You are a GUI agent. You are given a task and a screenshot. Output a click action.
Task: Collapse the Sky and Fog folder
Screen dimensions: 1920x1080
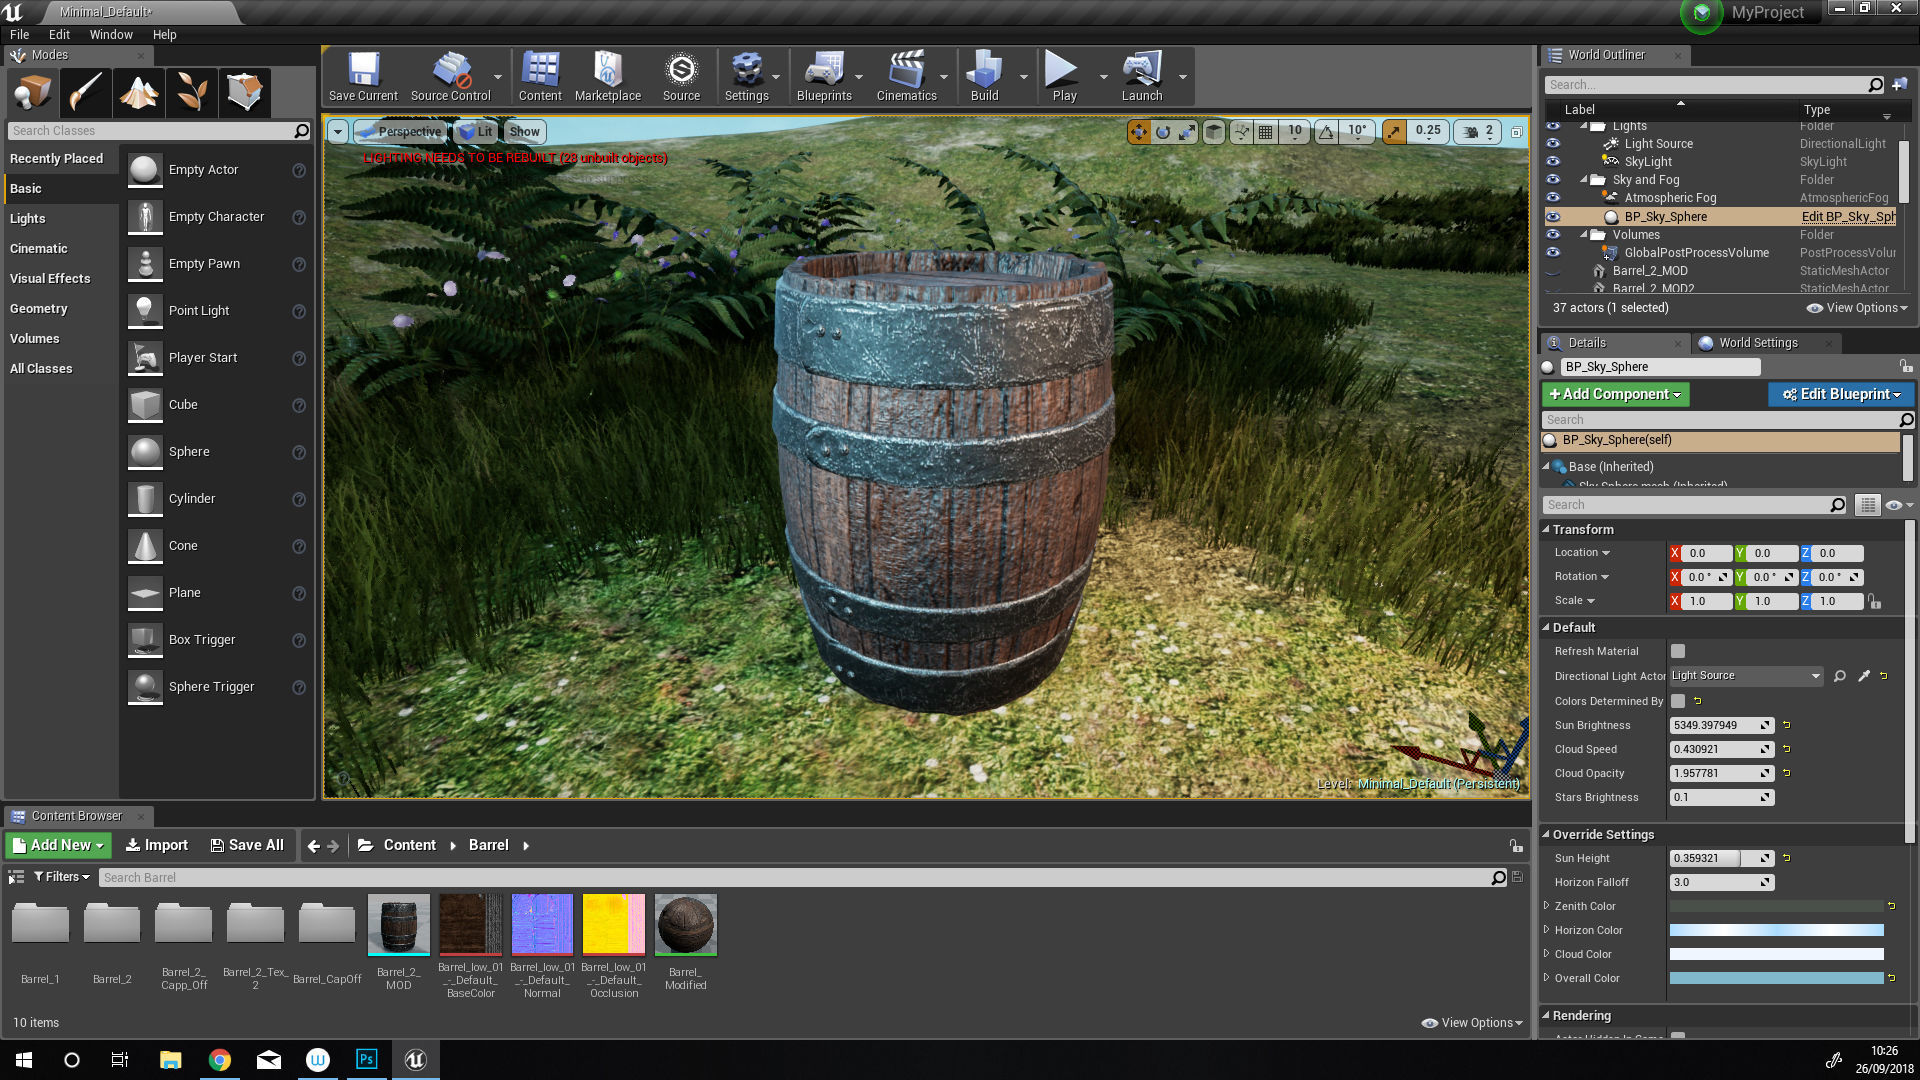1584,180
